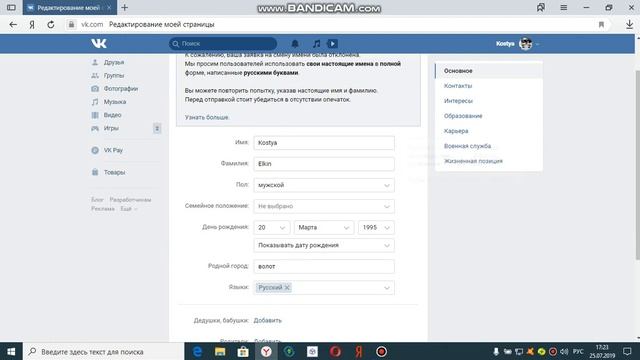This screenshot has height=360, width=640.
Task: Click the browser back arrow
Action: [13, 24]
